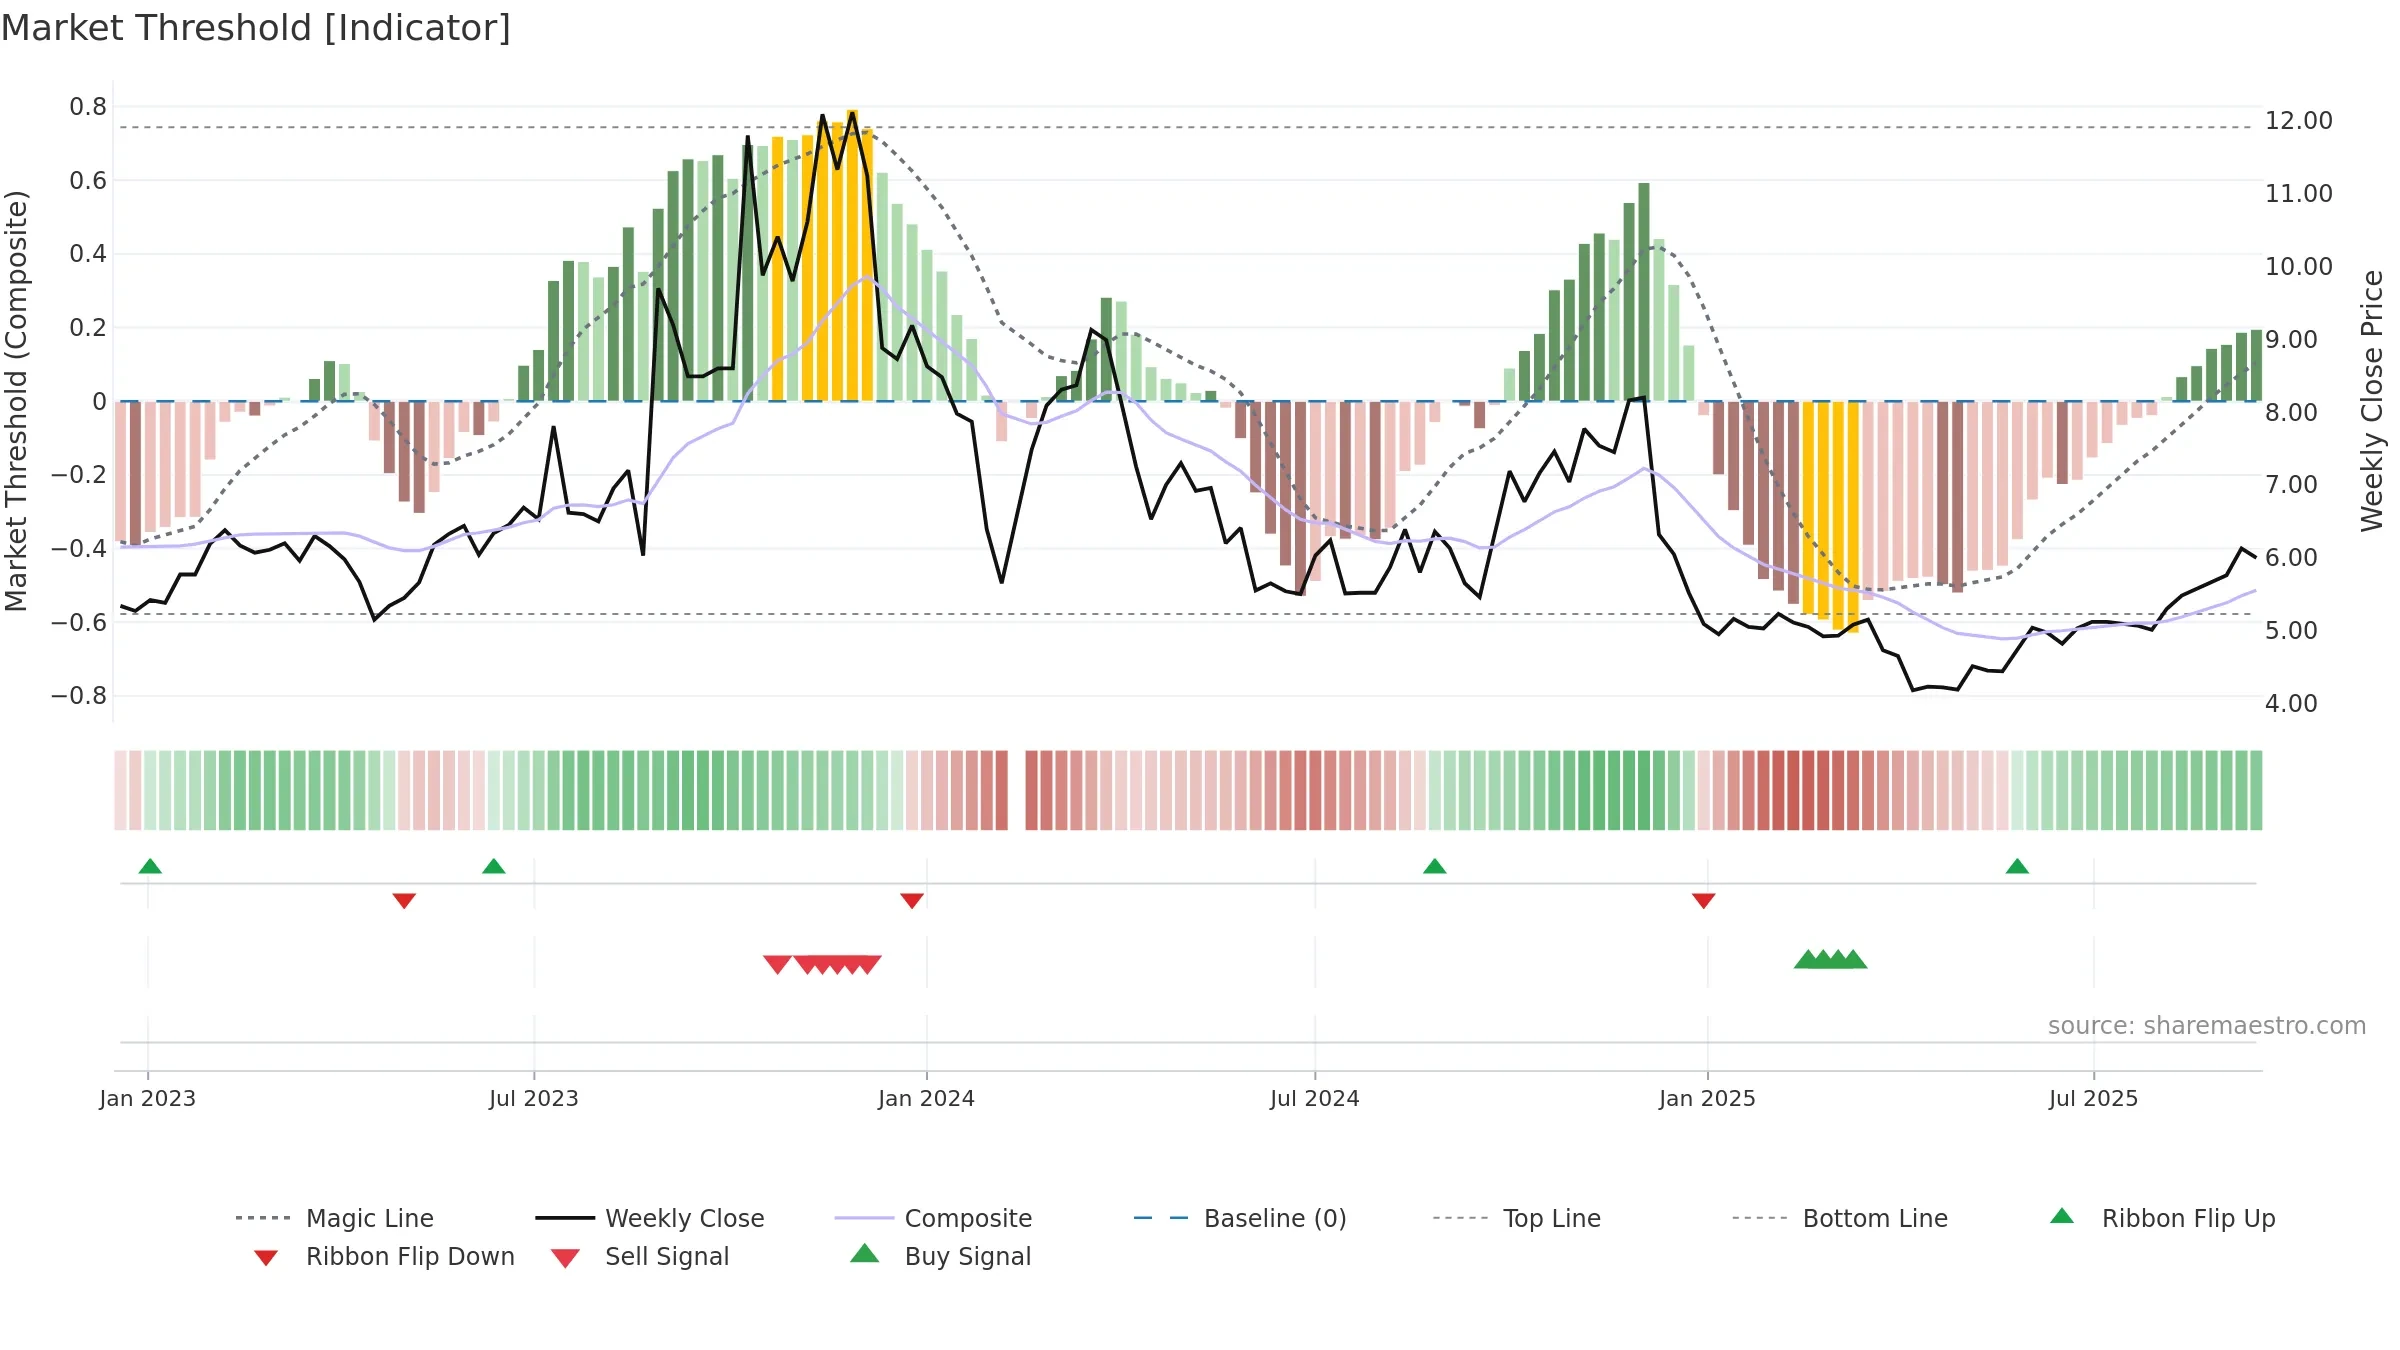Image resolution: width=2400 pixels, height=1350 pixels.
Task: Click the 6.00 price axis label
Action: (2291, 557)
